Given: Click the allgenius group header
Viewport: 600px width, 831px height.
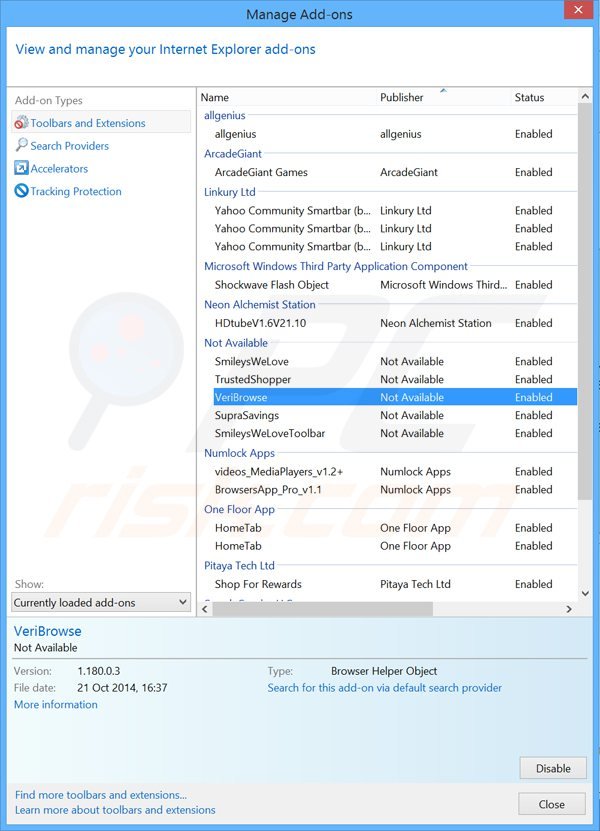Looking at the screenshot, I should click(225, 116).
